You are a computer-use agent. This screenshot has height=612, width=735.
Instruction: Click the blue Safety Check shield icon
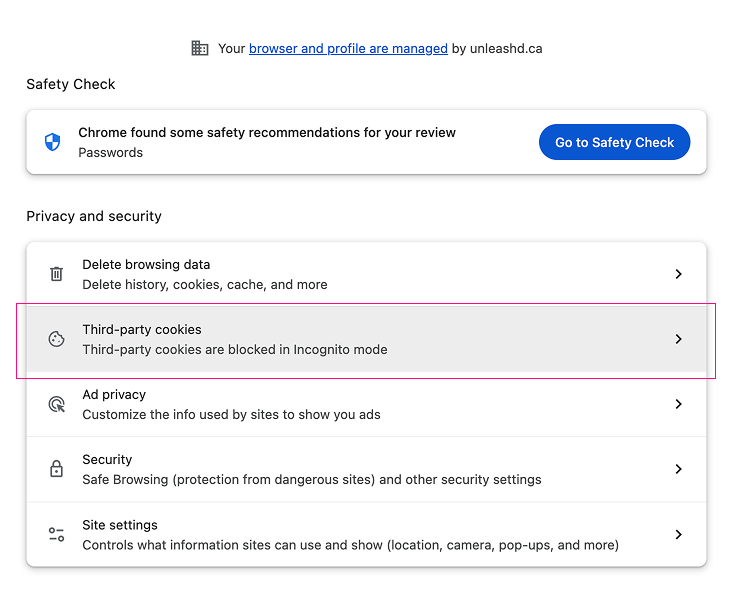pos(53,142)
